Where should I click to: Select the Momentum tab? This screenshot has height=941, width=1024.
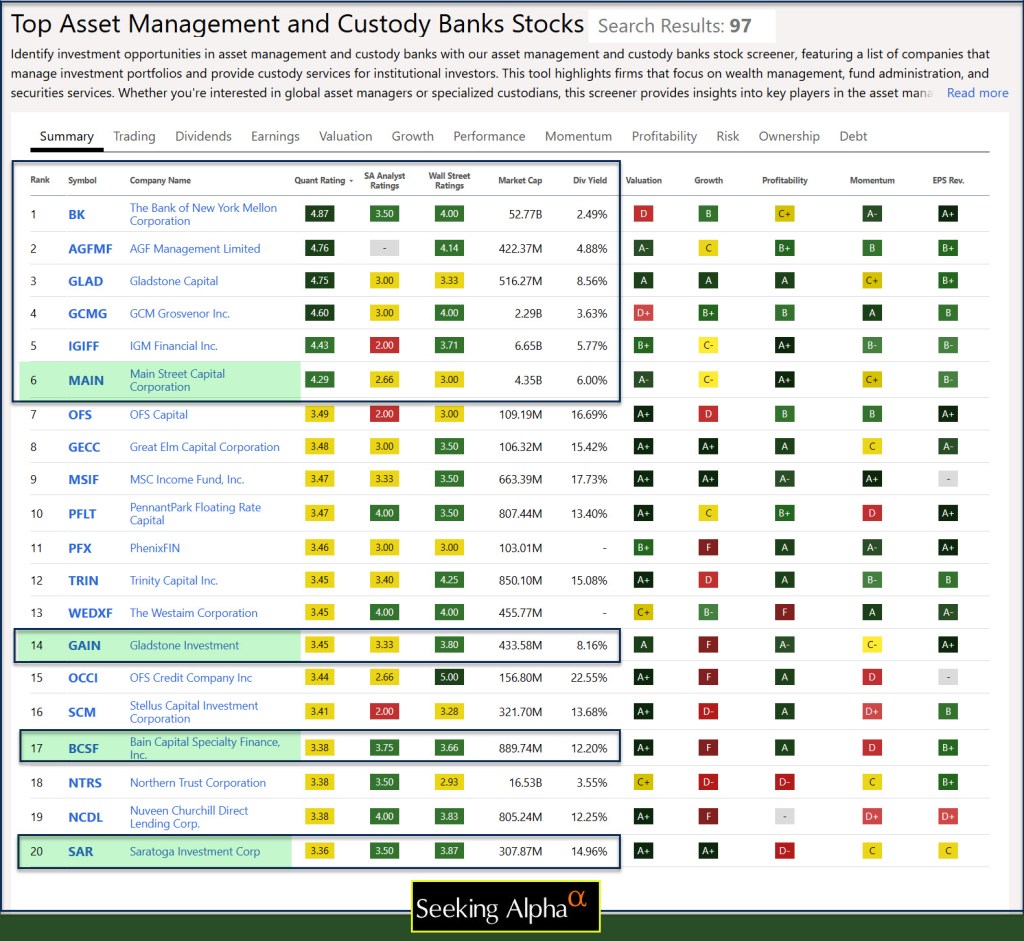(x=578, y=136)
